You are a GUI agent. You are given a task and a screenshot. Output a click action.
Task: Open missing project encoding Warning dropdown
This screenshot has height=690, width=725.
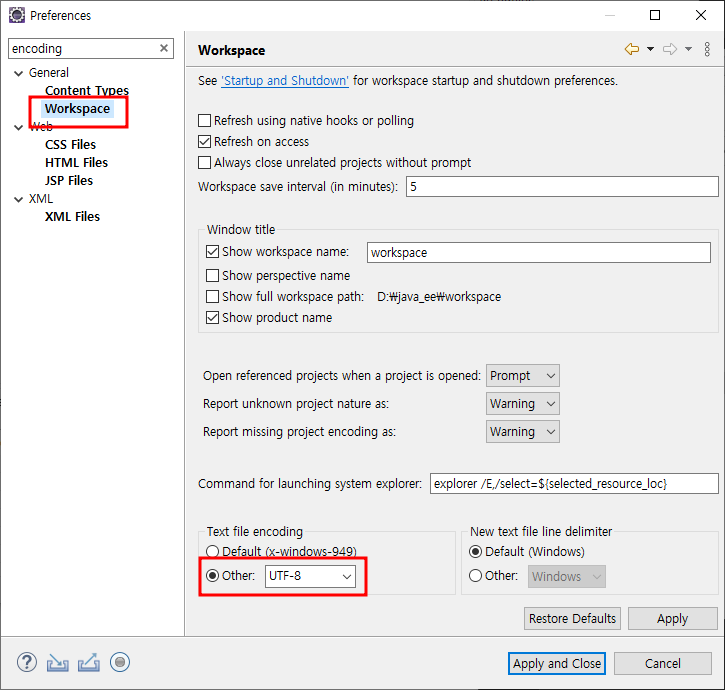point(522,431)
